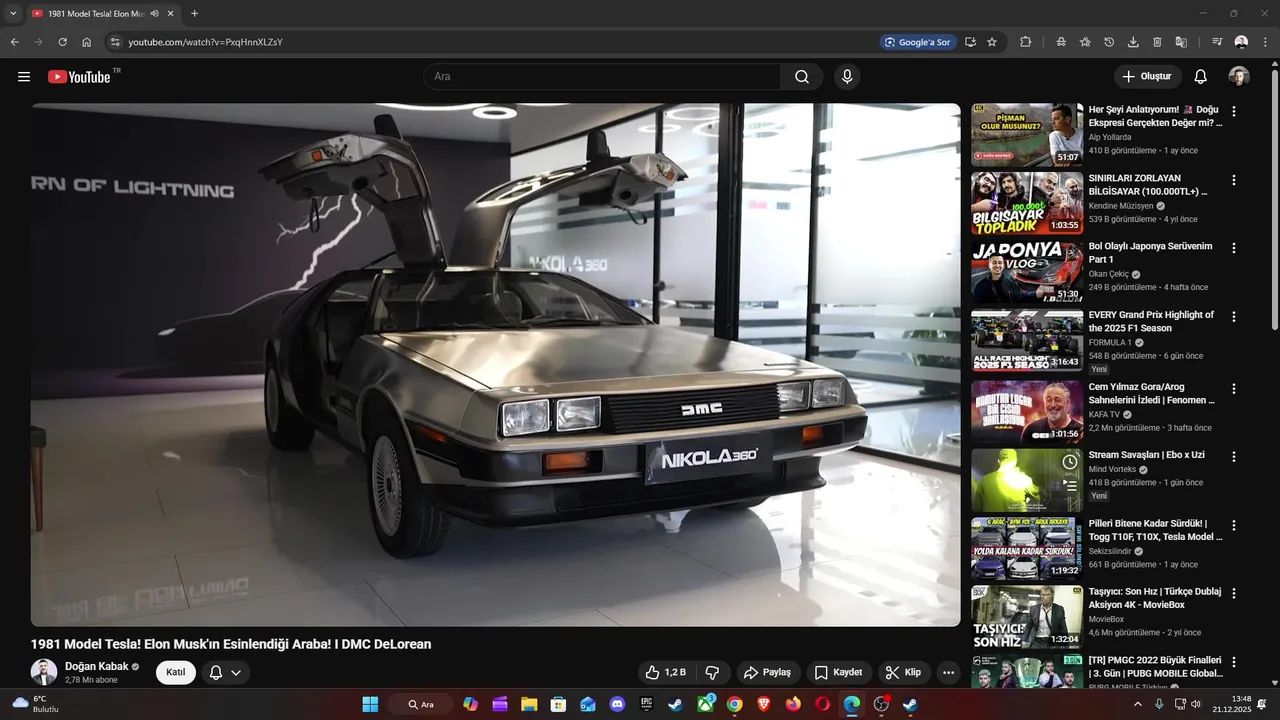Click the Google'a Sor button in address bar
Screen dimensions: 1280x720
tap(916, 42)
